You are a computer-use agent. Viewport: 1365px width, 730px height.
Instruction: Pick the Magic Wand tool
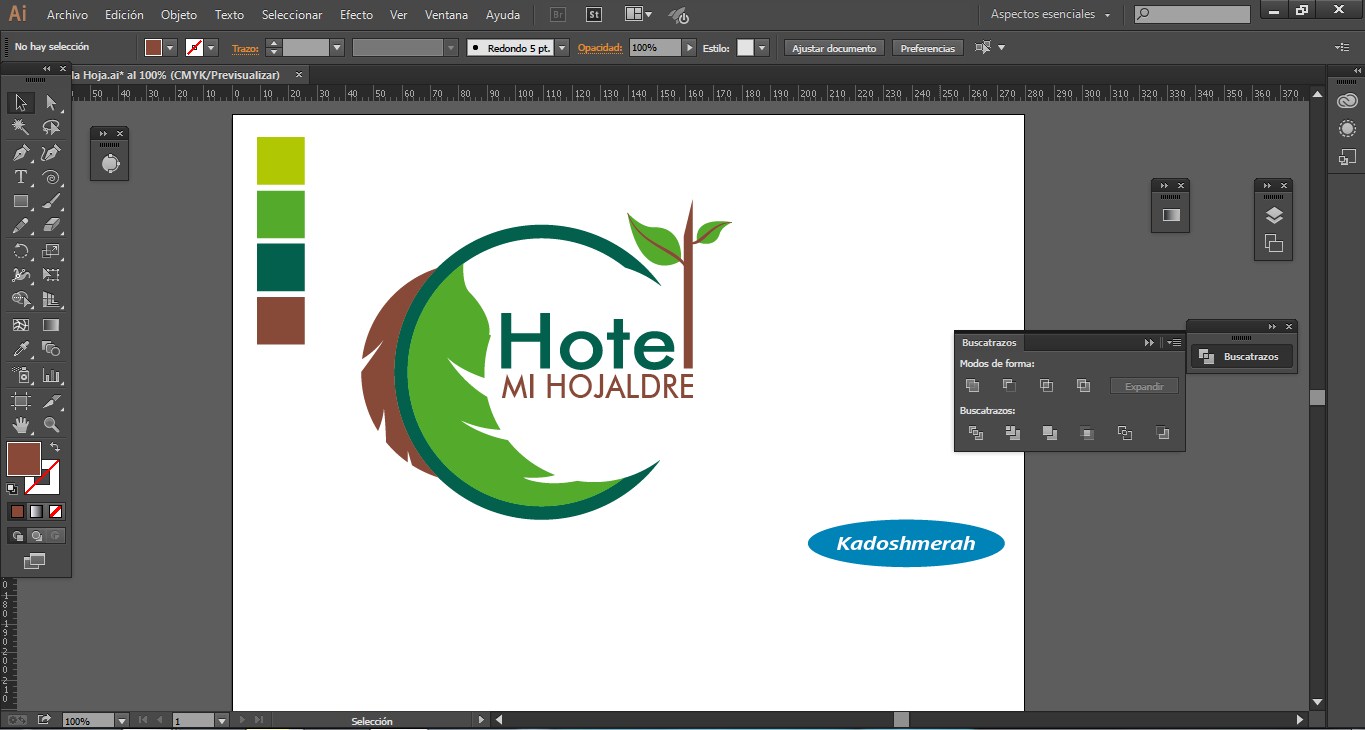[20, 127]
